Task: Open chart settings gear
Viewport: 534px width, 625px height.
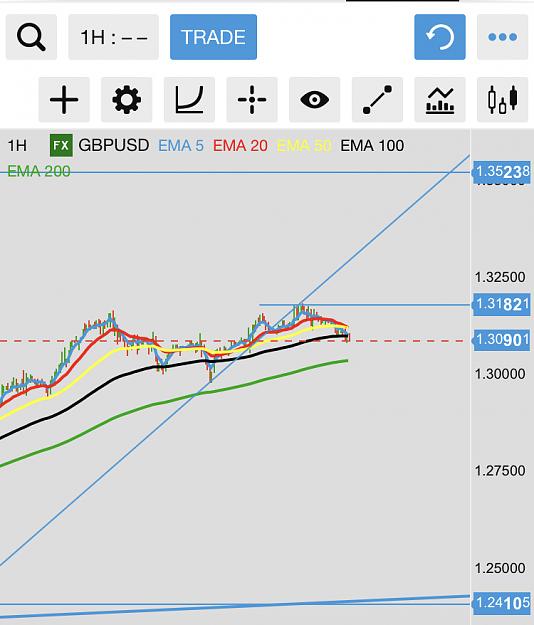Action: [x=127, y=100]
